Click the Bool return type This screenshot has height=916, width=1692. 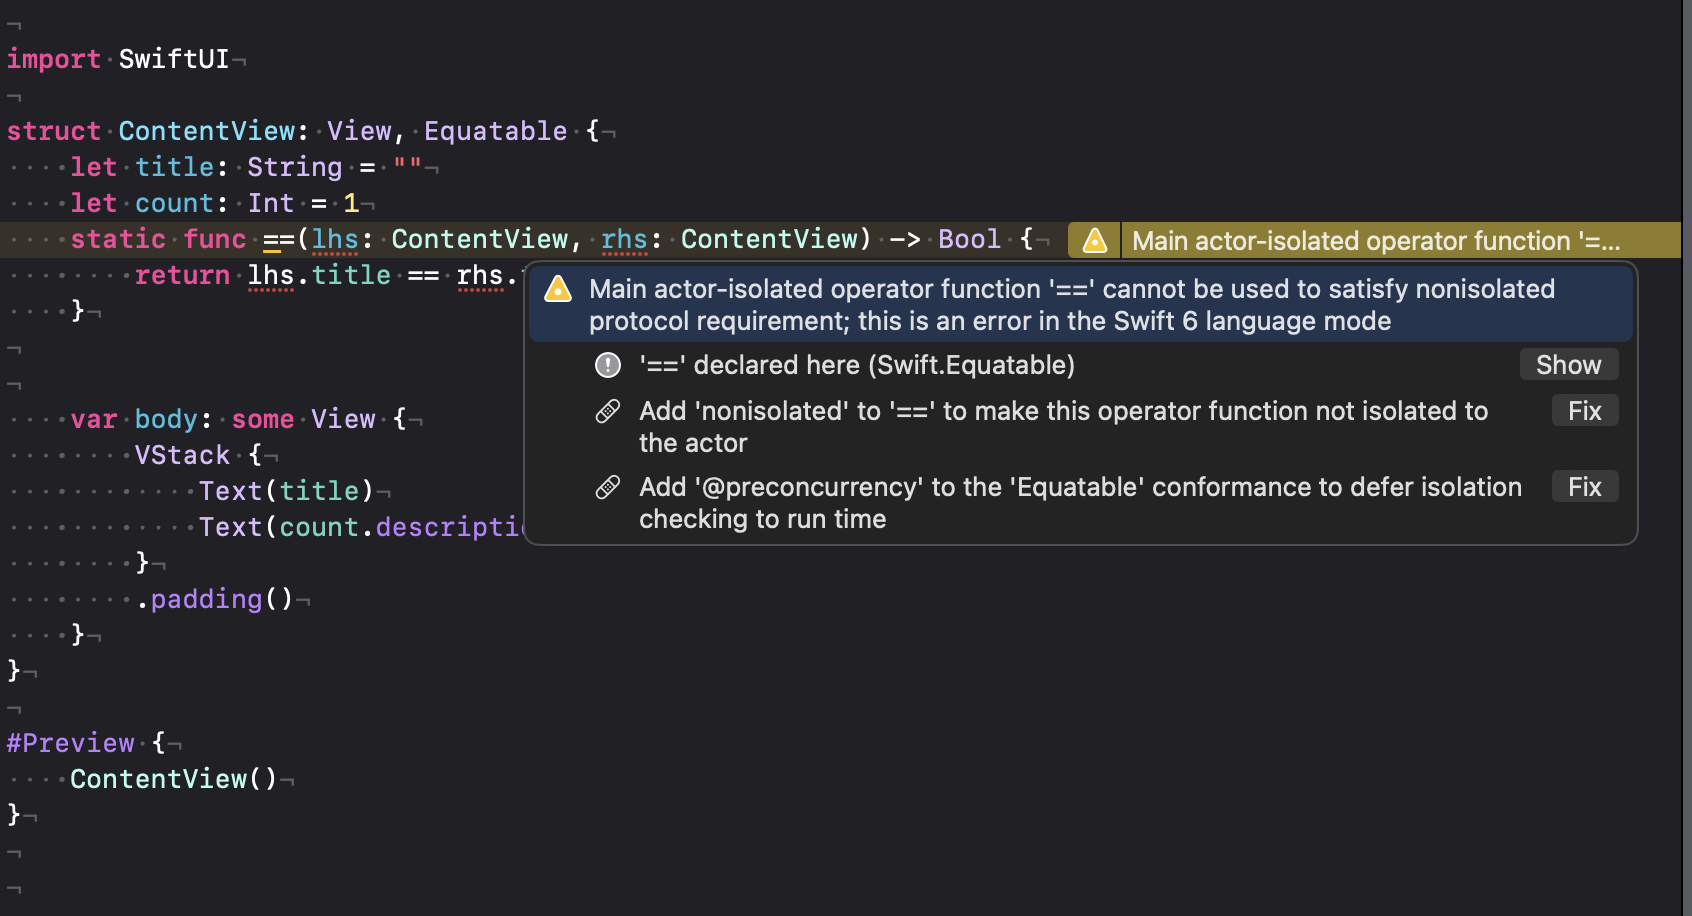pyautogui.click(x=969, y=240)
